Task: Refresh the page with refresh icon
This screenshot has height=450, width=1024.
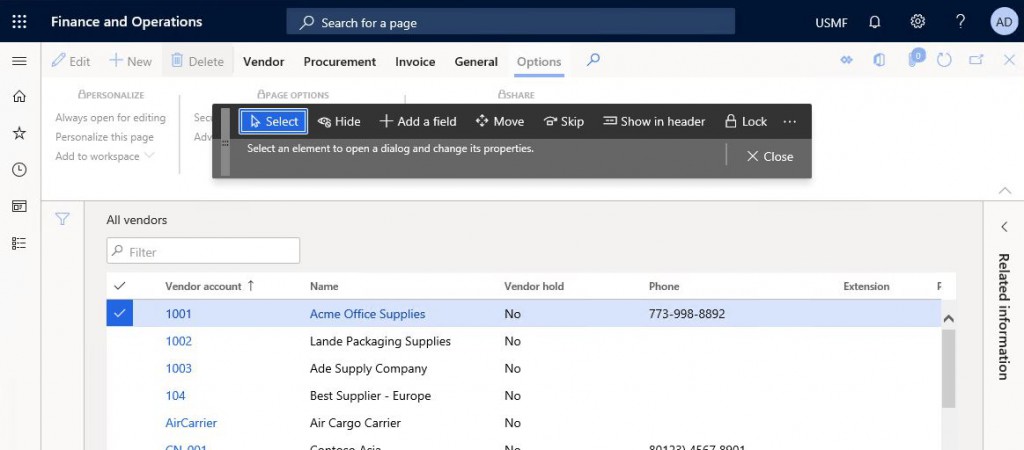Action: (x=944, y=60)
